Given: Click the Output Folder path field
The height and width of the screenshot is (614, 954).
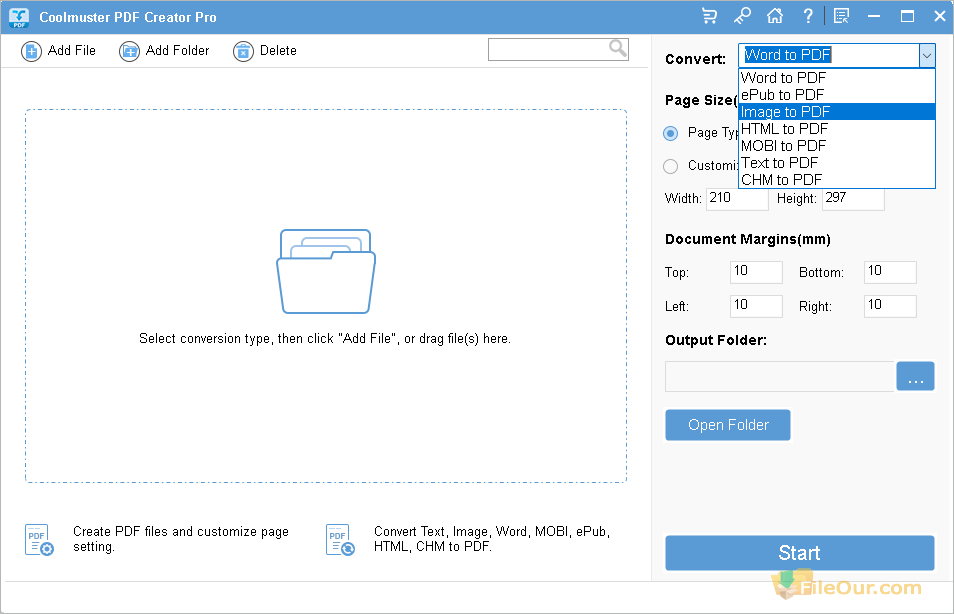Looking at the screenshot, I should [780, 377].
